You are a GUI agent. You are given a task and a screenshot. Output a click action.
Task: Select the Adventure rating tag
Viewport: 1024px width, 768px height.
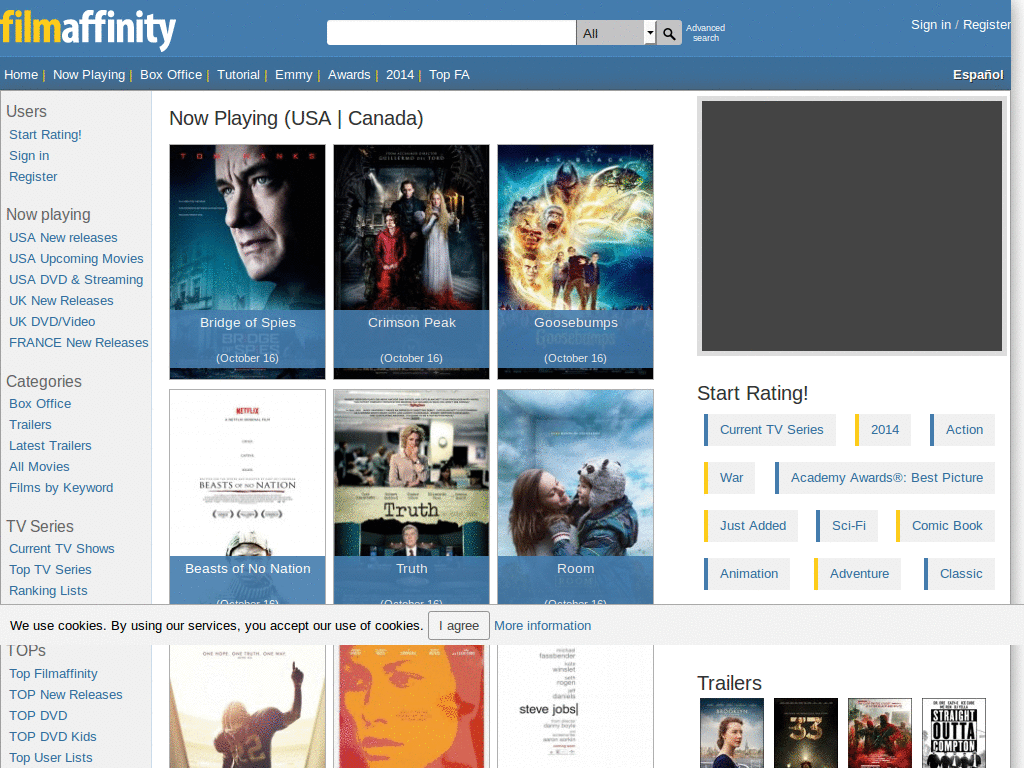pos(857,573)
